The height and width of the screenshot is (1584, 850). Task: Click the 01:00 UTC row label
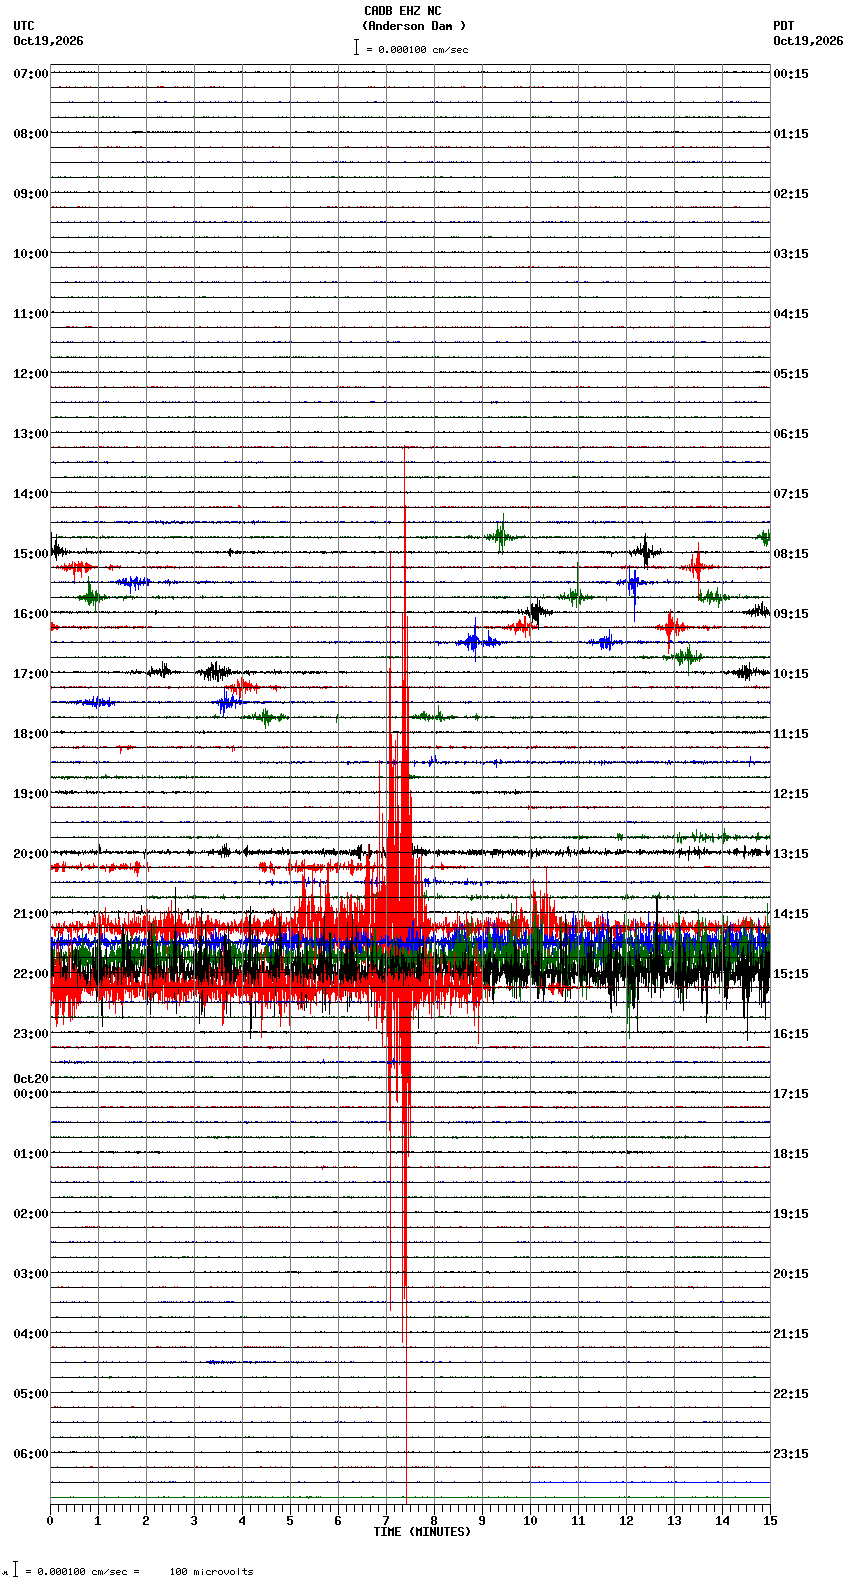[x=31, y=1154]
